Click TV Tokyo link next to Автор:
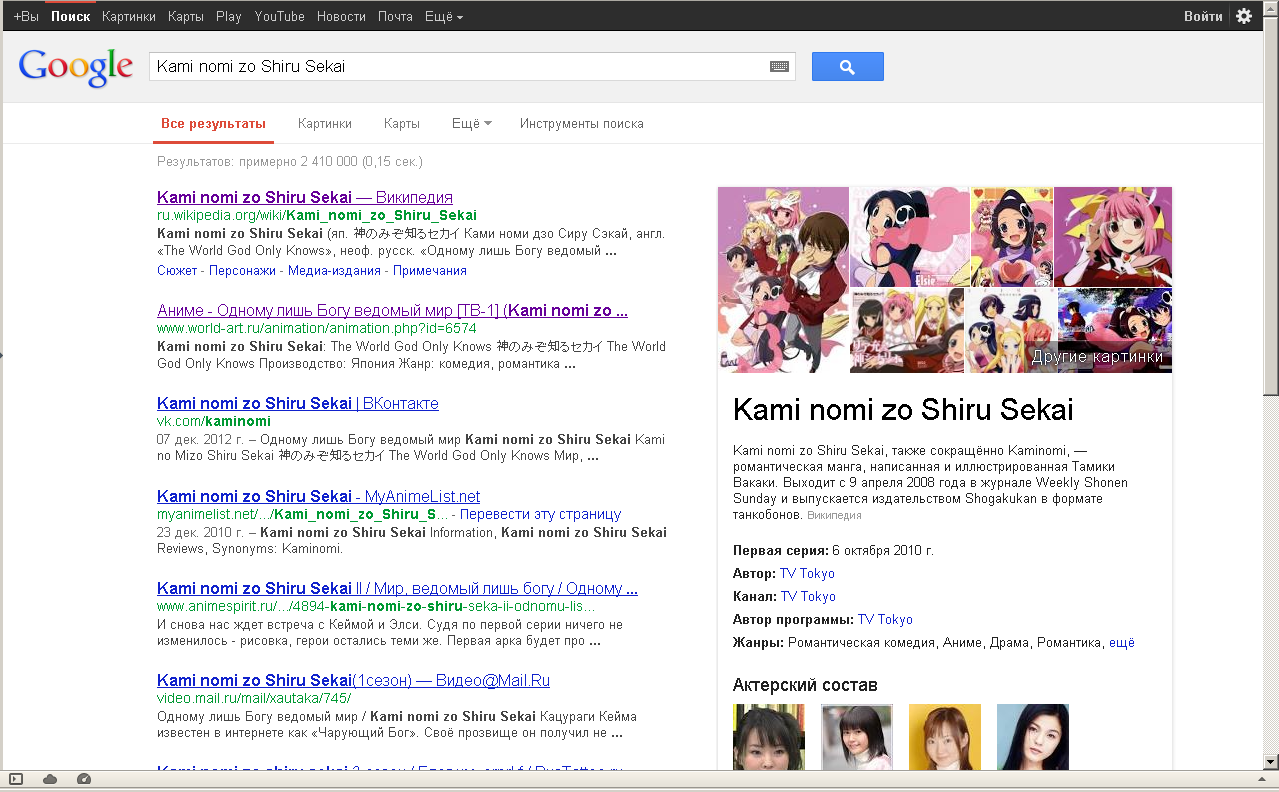Image resolution: width=1279 pixels, height=792 pixels. click(x=807, y=574)
